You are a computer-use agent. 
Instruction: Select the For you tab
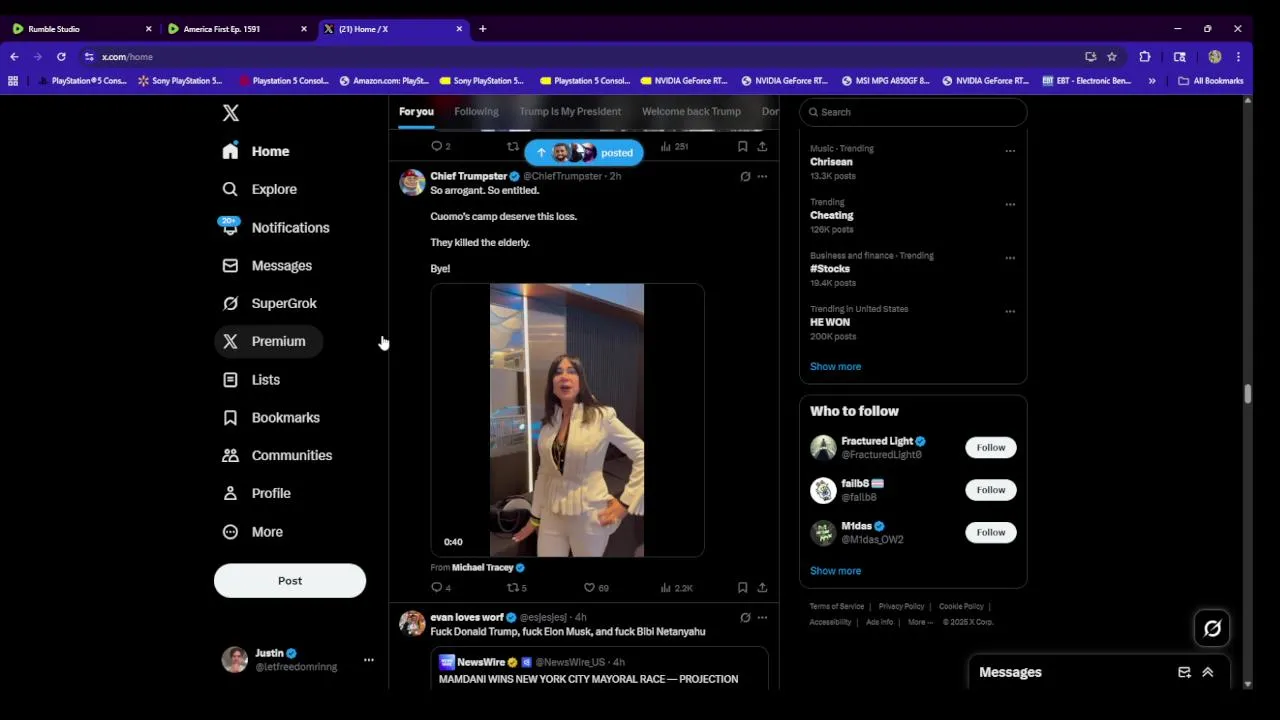click(x=416, y=111)
